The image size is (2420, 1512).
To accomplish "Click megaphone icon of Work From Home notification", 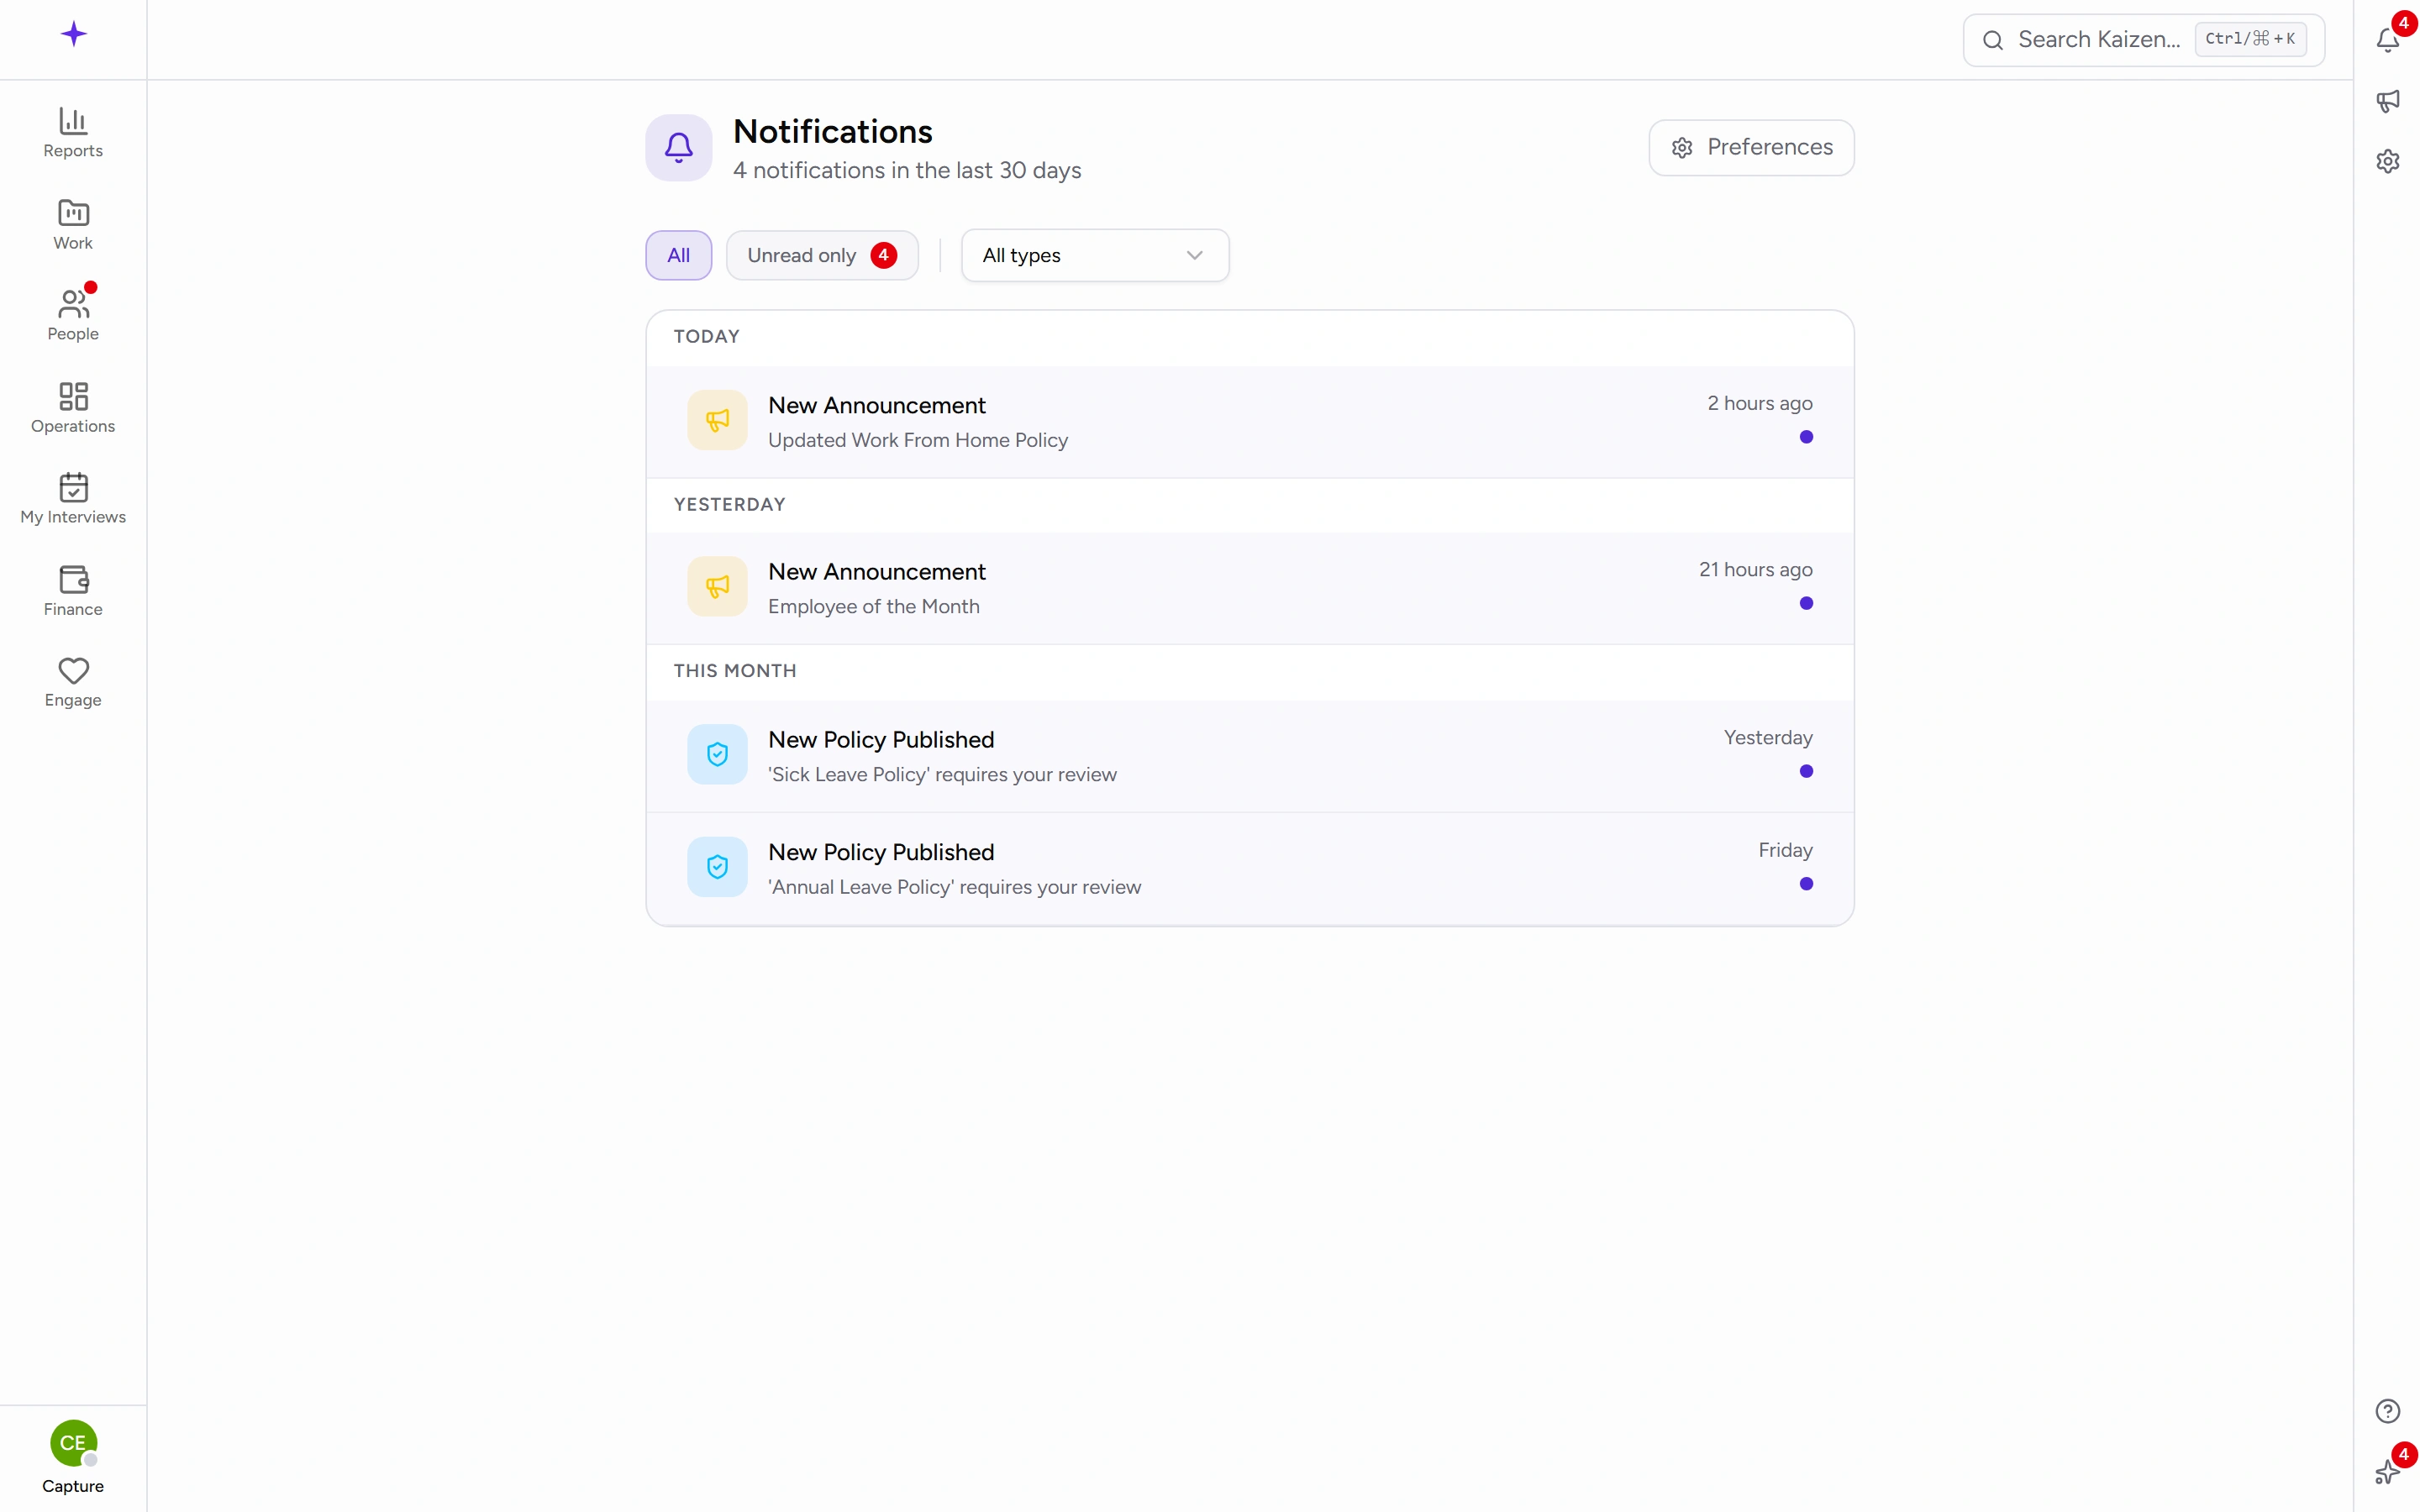I will (717, 420).
